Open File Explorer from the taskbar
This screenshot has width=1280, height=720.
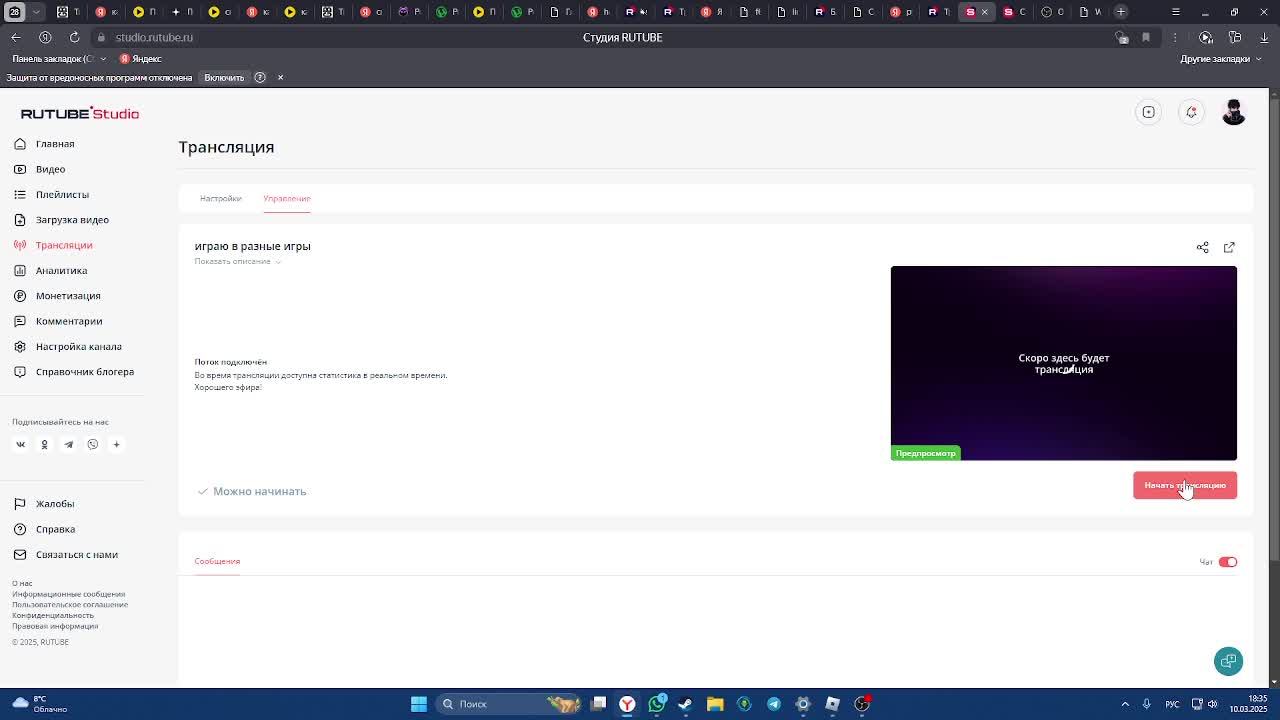point(715,704)
